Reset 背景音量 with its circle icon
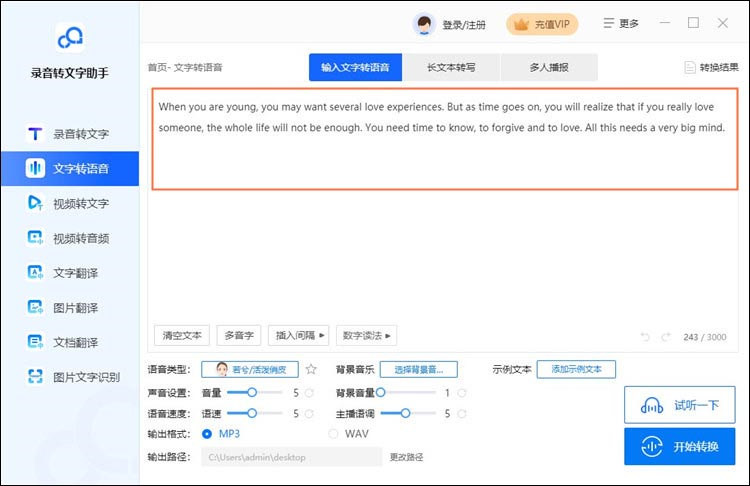Viewport: 750px width, 486px height. [462, 393]
